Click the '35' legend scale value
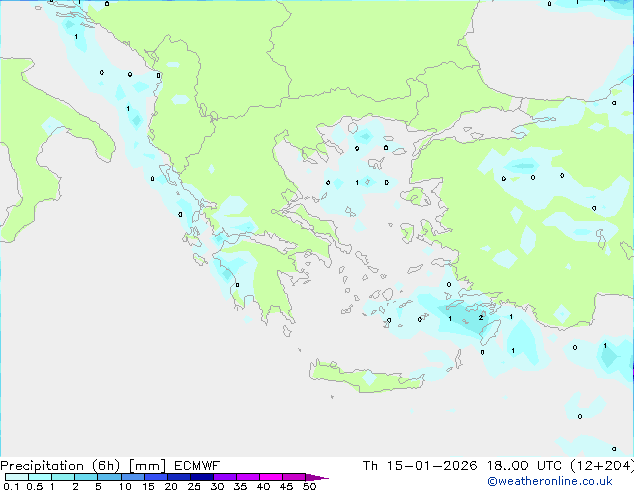Screen dimensions: 634x490 point(240,486)
